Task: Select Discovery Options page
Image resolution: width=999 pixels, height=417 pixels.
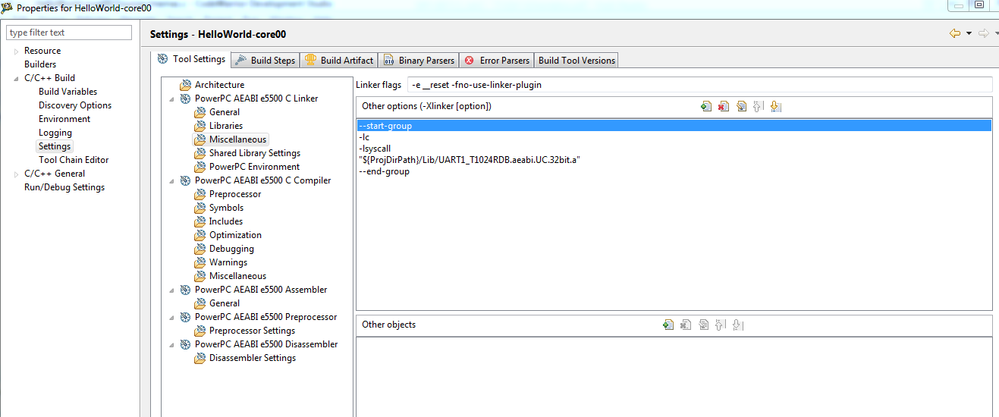Action: [x=75, y=105]
